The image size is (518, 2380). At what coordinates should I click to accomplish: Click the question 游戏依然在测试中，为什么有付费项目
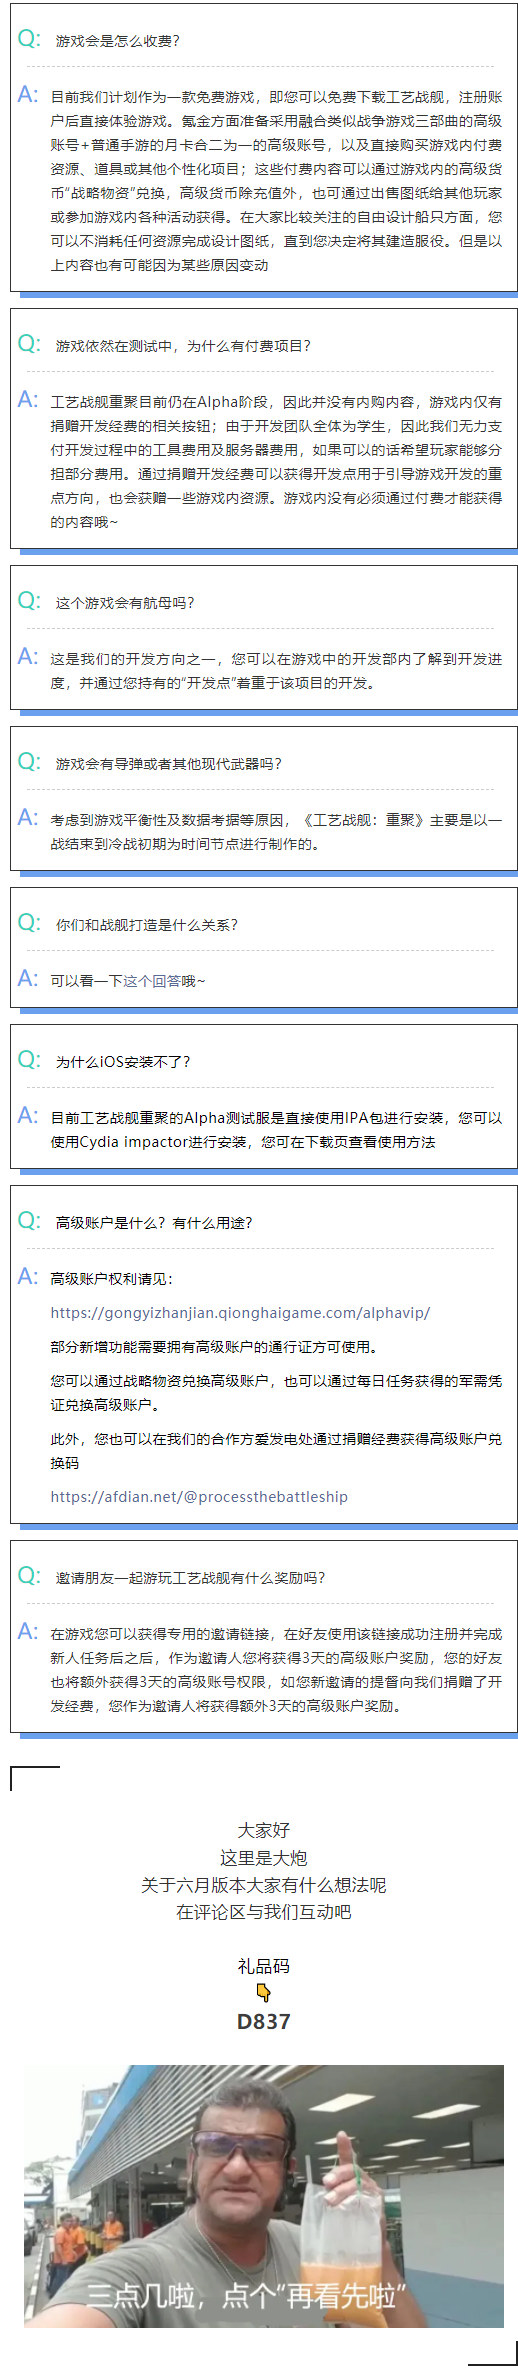click(183, 346)
